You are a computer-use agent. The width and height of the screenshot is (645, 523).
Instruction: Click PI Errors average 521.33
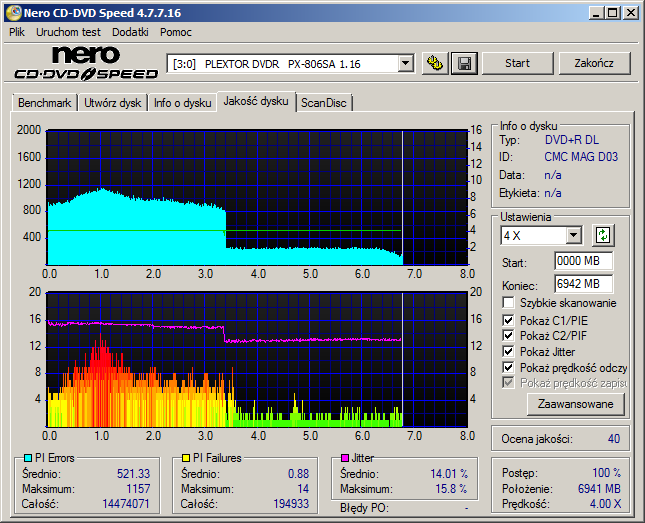(x=134, y=474)
